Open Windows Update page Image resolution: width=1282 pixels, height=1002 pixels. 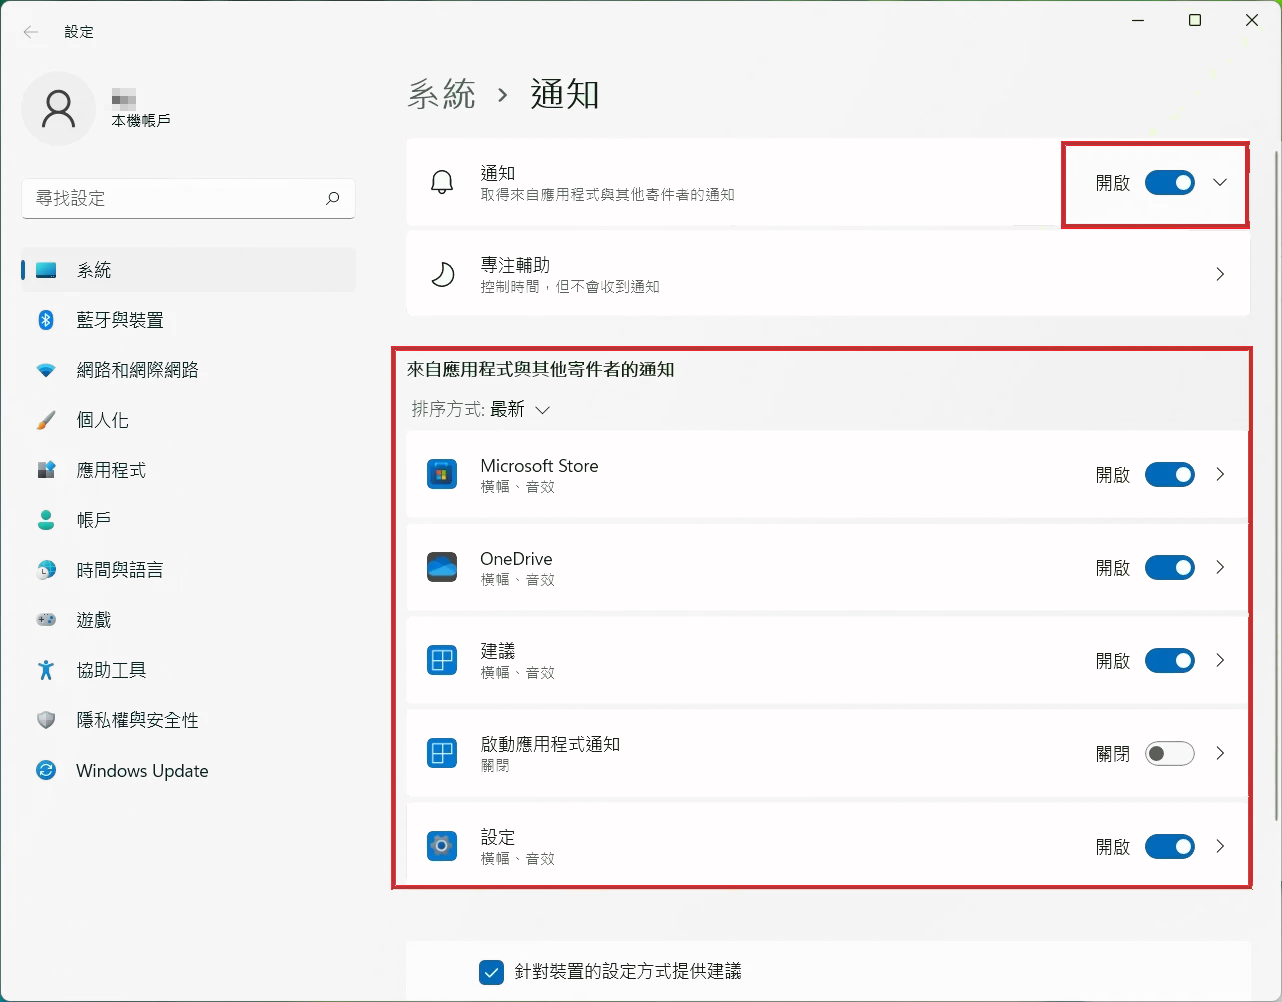click(x=188, y=770)
